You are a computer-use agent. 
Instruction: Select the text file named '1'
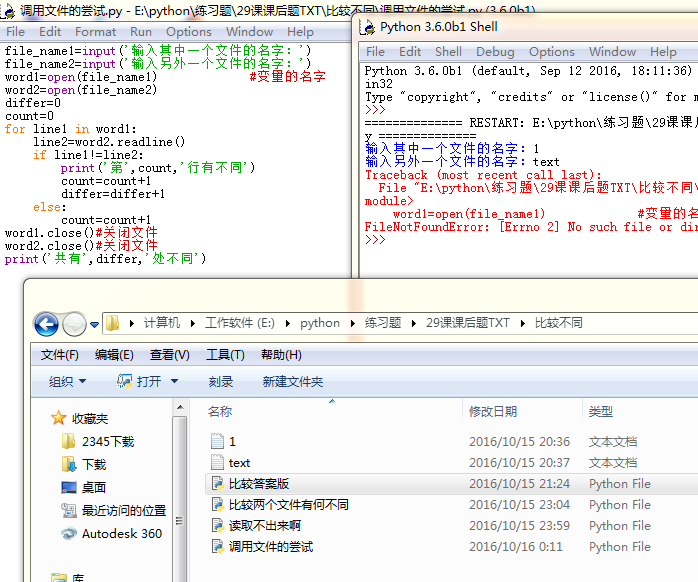(232, 441)
